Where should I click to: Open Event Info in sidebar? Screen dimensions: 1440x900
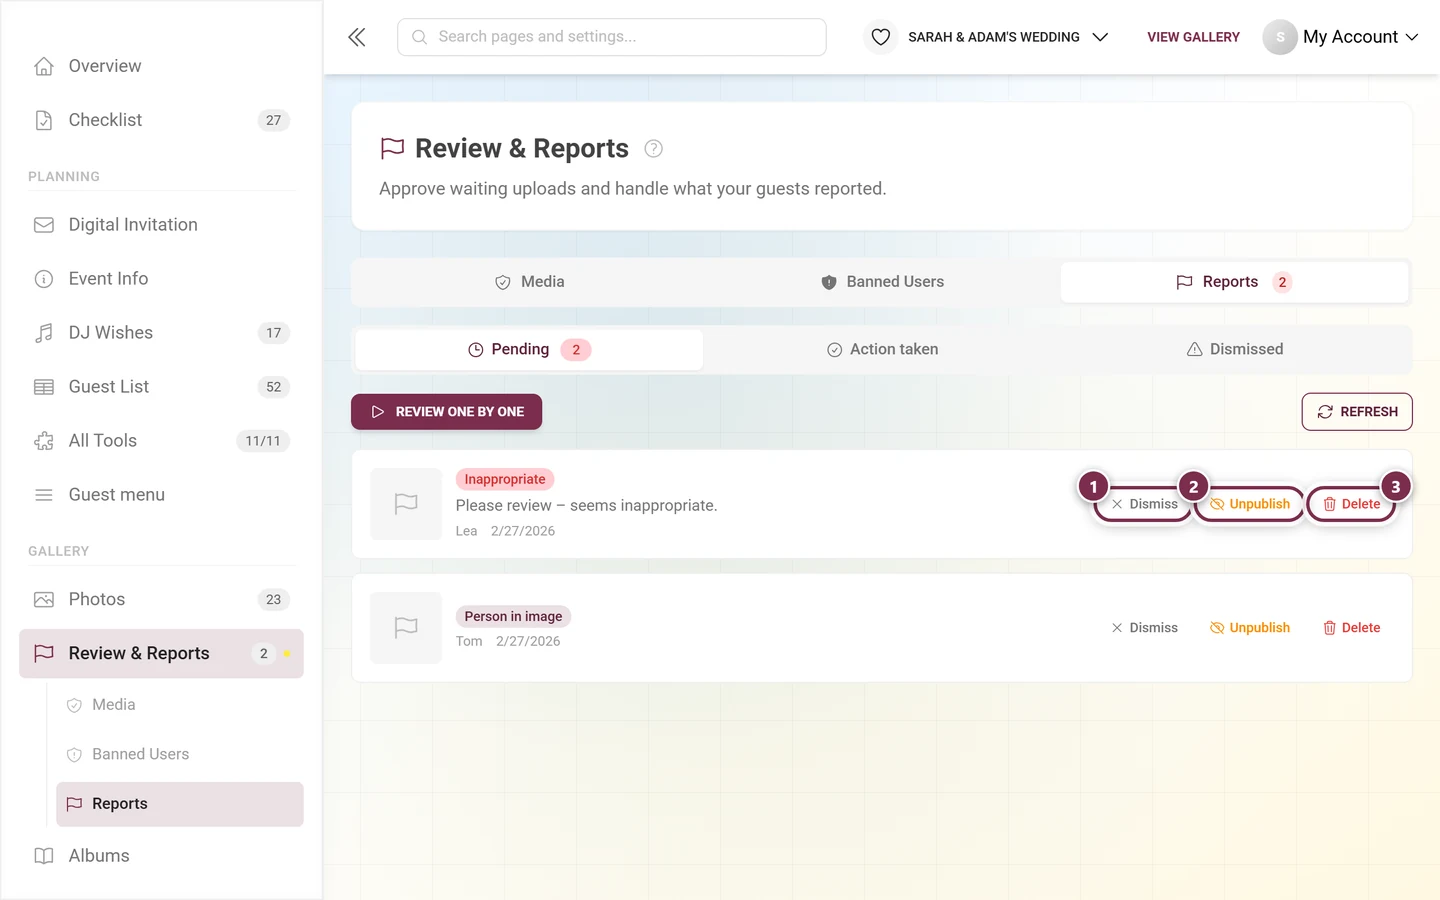click(161, 279)
